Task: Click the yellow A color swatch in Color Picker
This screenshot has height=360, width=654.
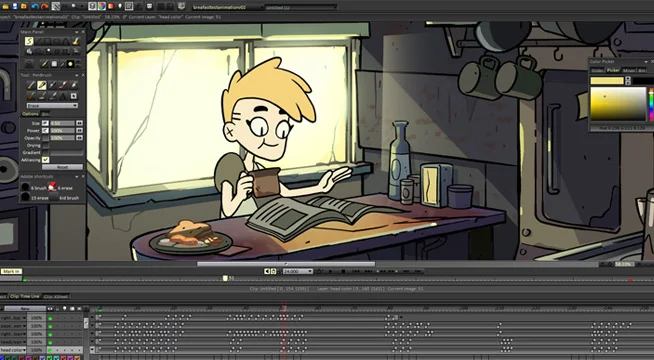Action: tap(607, 81)
